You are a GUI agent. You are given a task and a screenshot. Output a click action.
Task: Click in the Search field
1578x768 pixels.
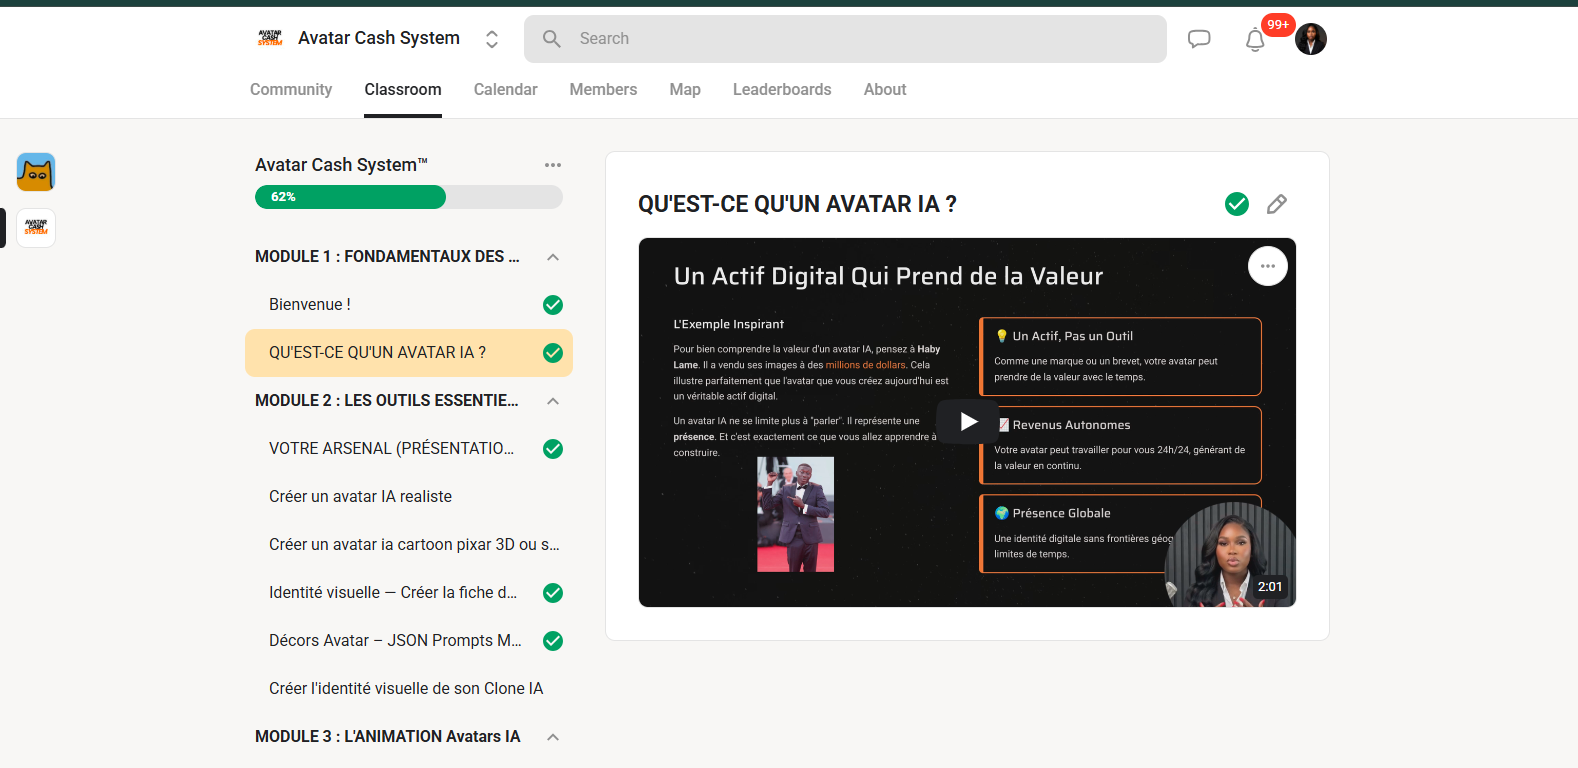click(x=845, y=39)
